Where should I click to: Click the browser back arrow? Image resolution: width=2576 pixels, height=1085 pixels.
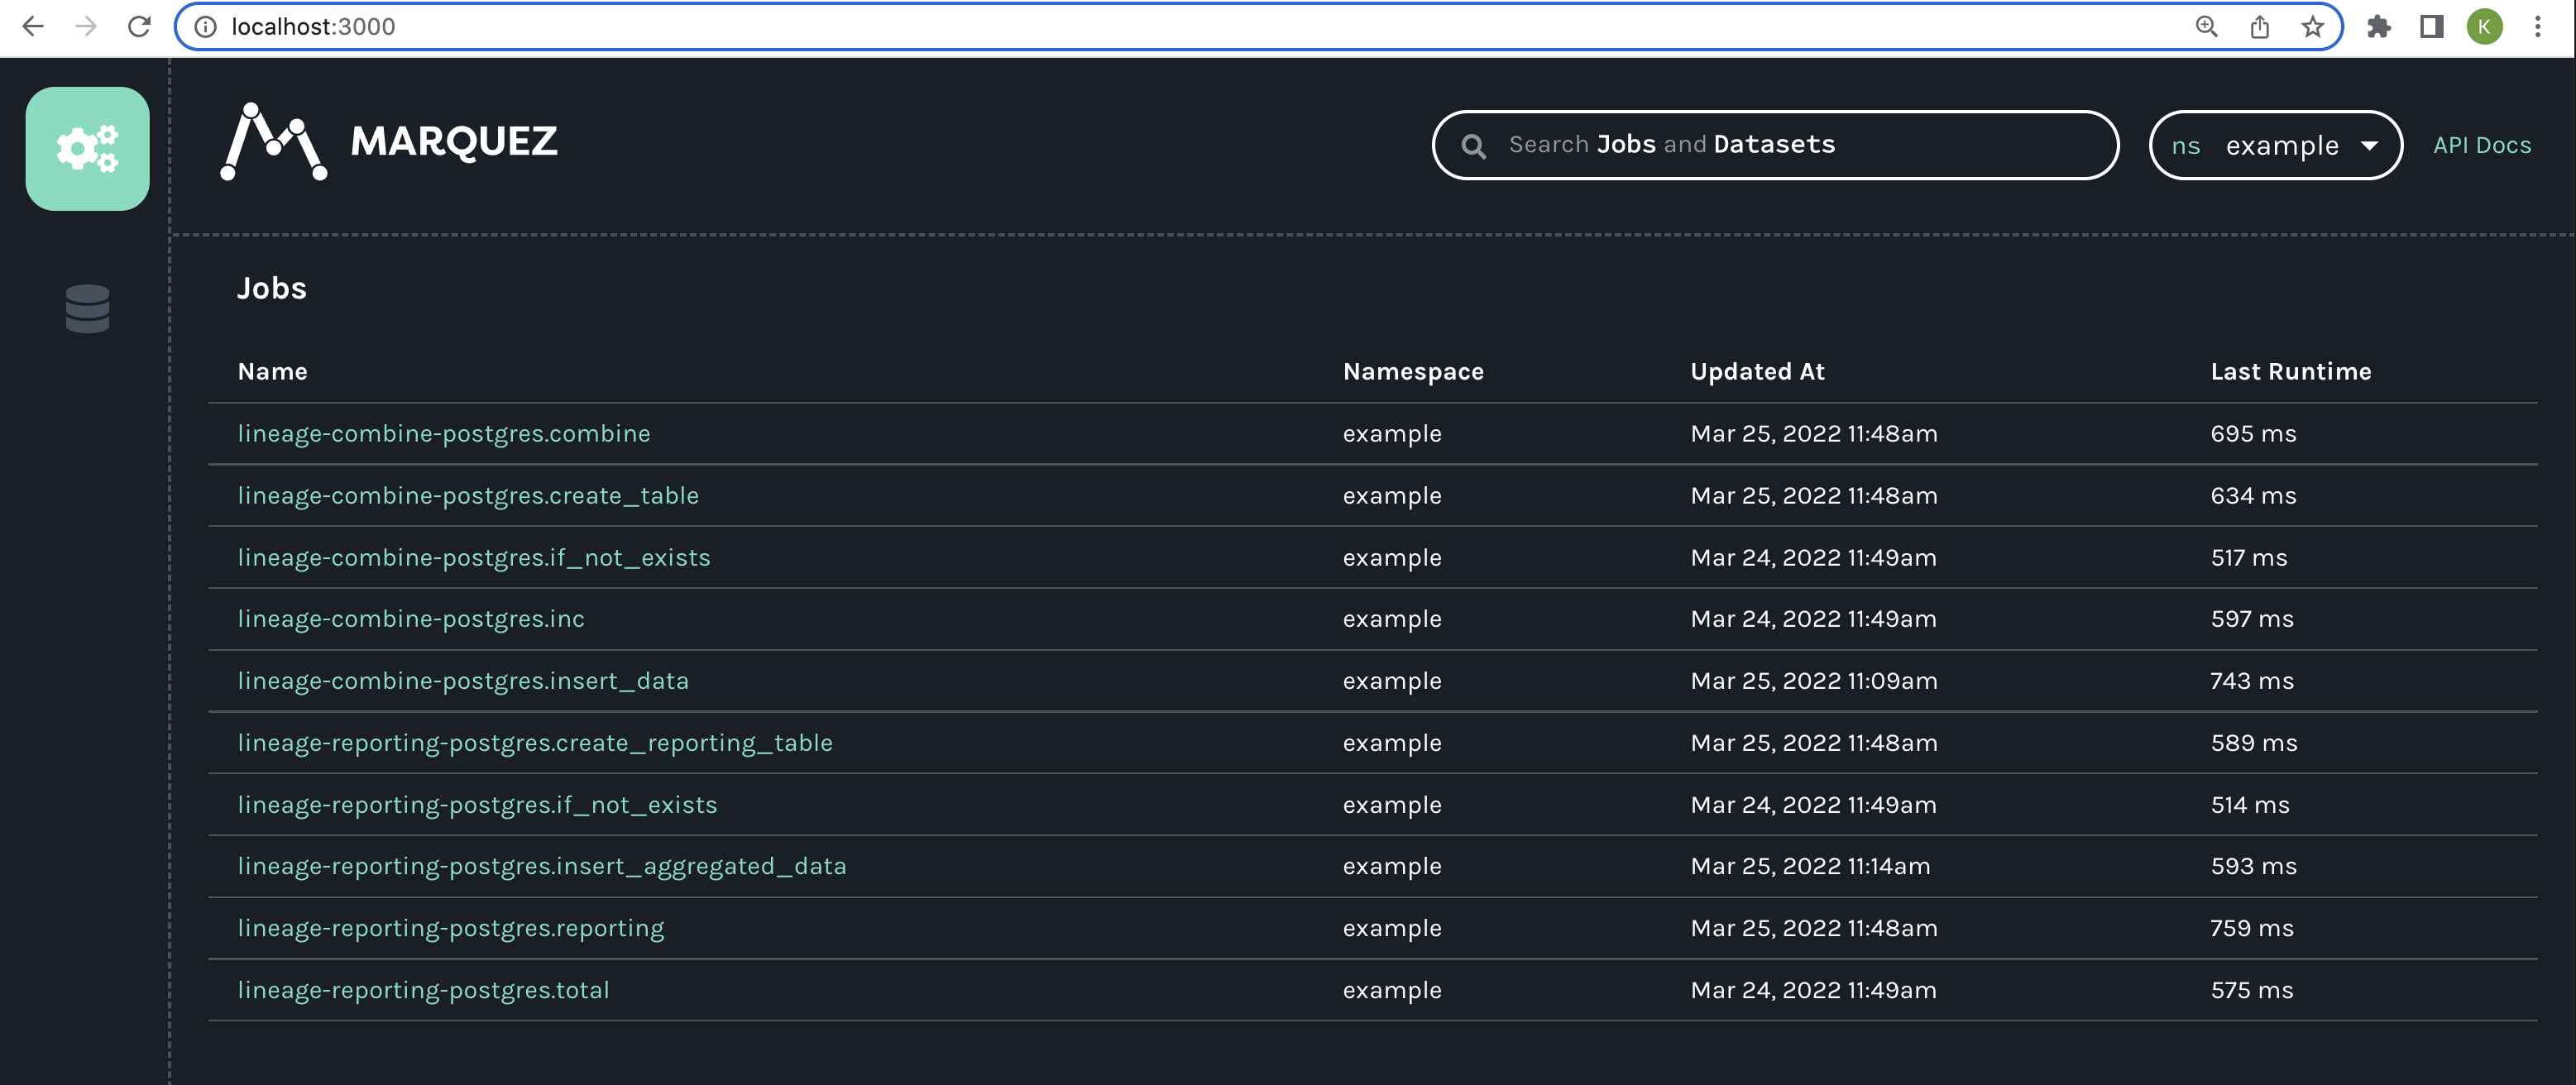coord(34,27)
